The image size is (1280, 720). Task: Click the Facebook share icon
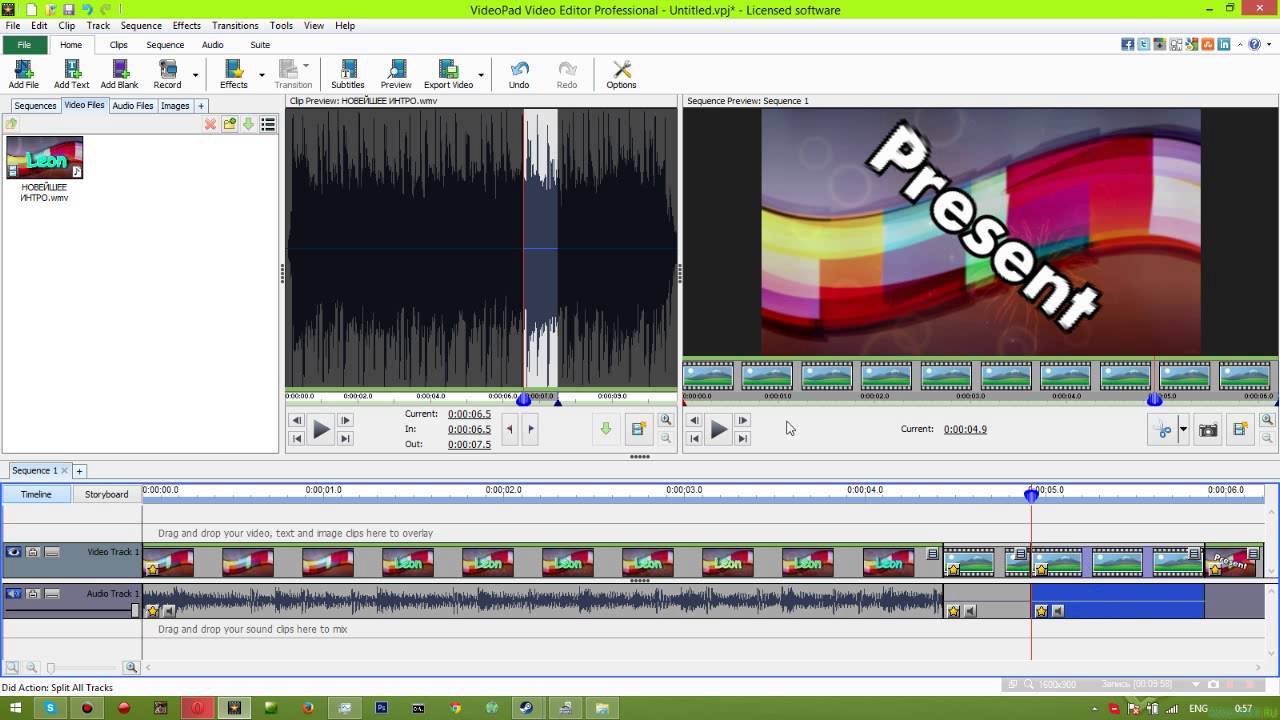(1128, 44)
